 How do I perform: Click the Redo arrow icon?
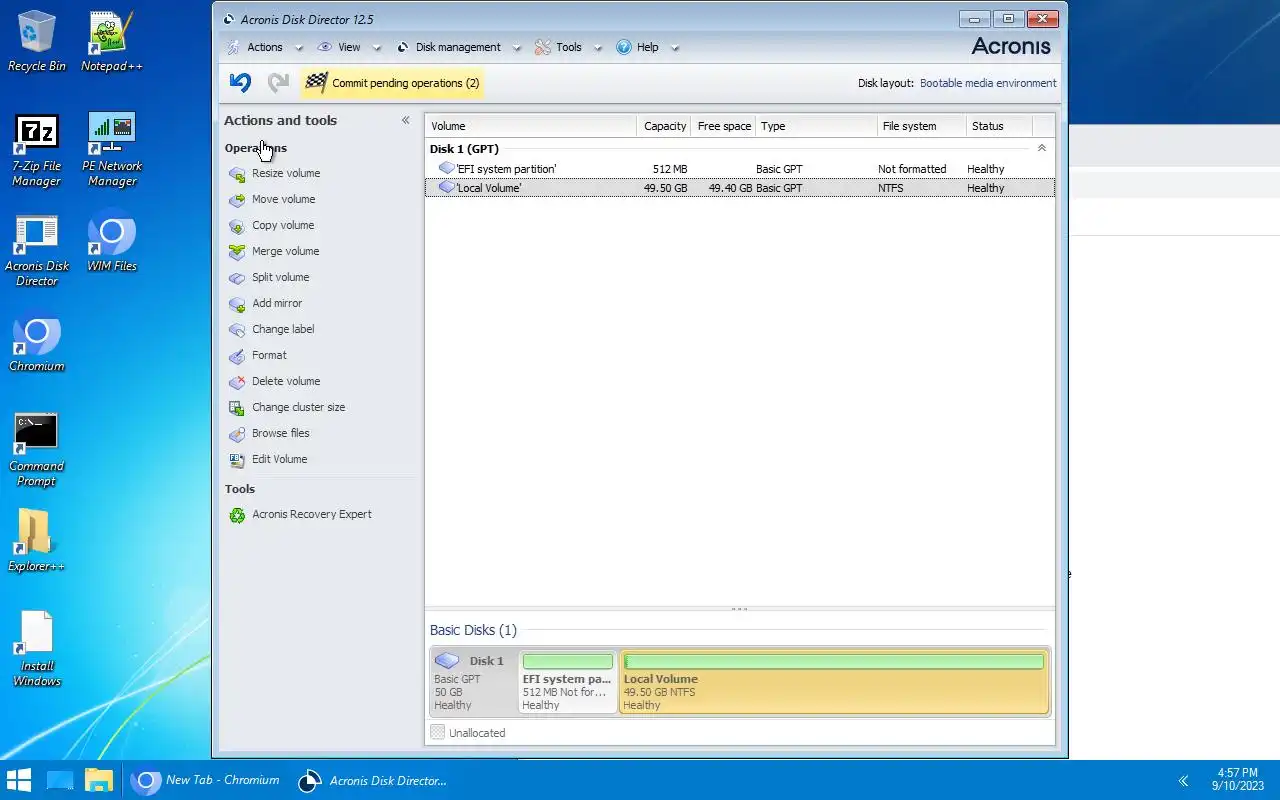click(x=278, y=83)
